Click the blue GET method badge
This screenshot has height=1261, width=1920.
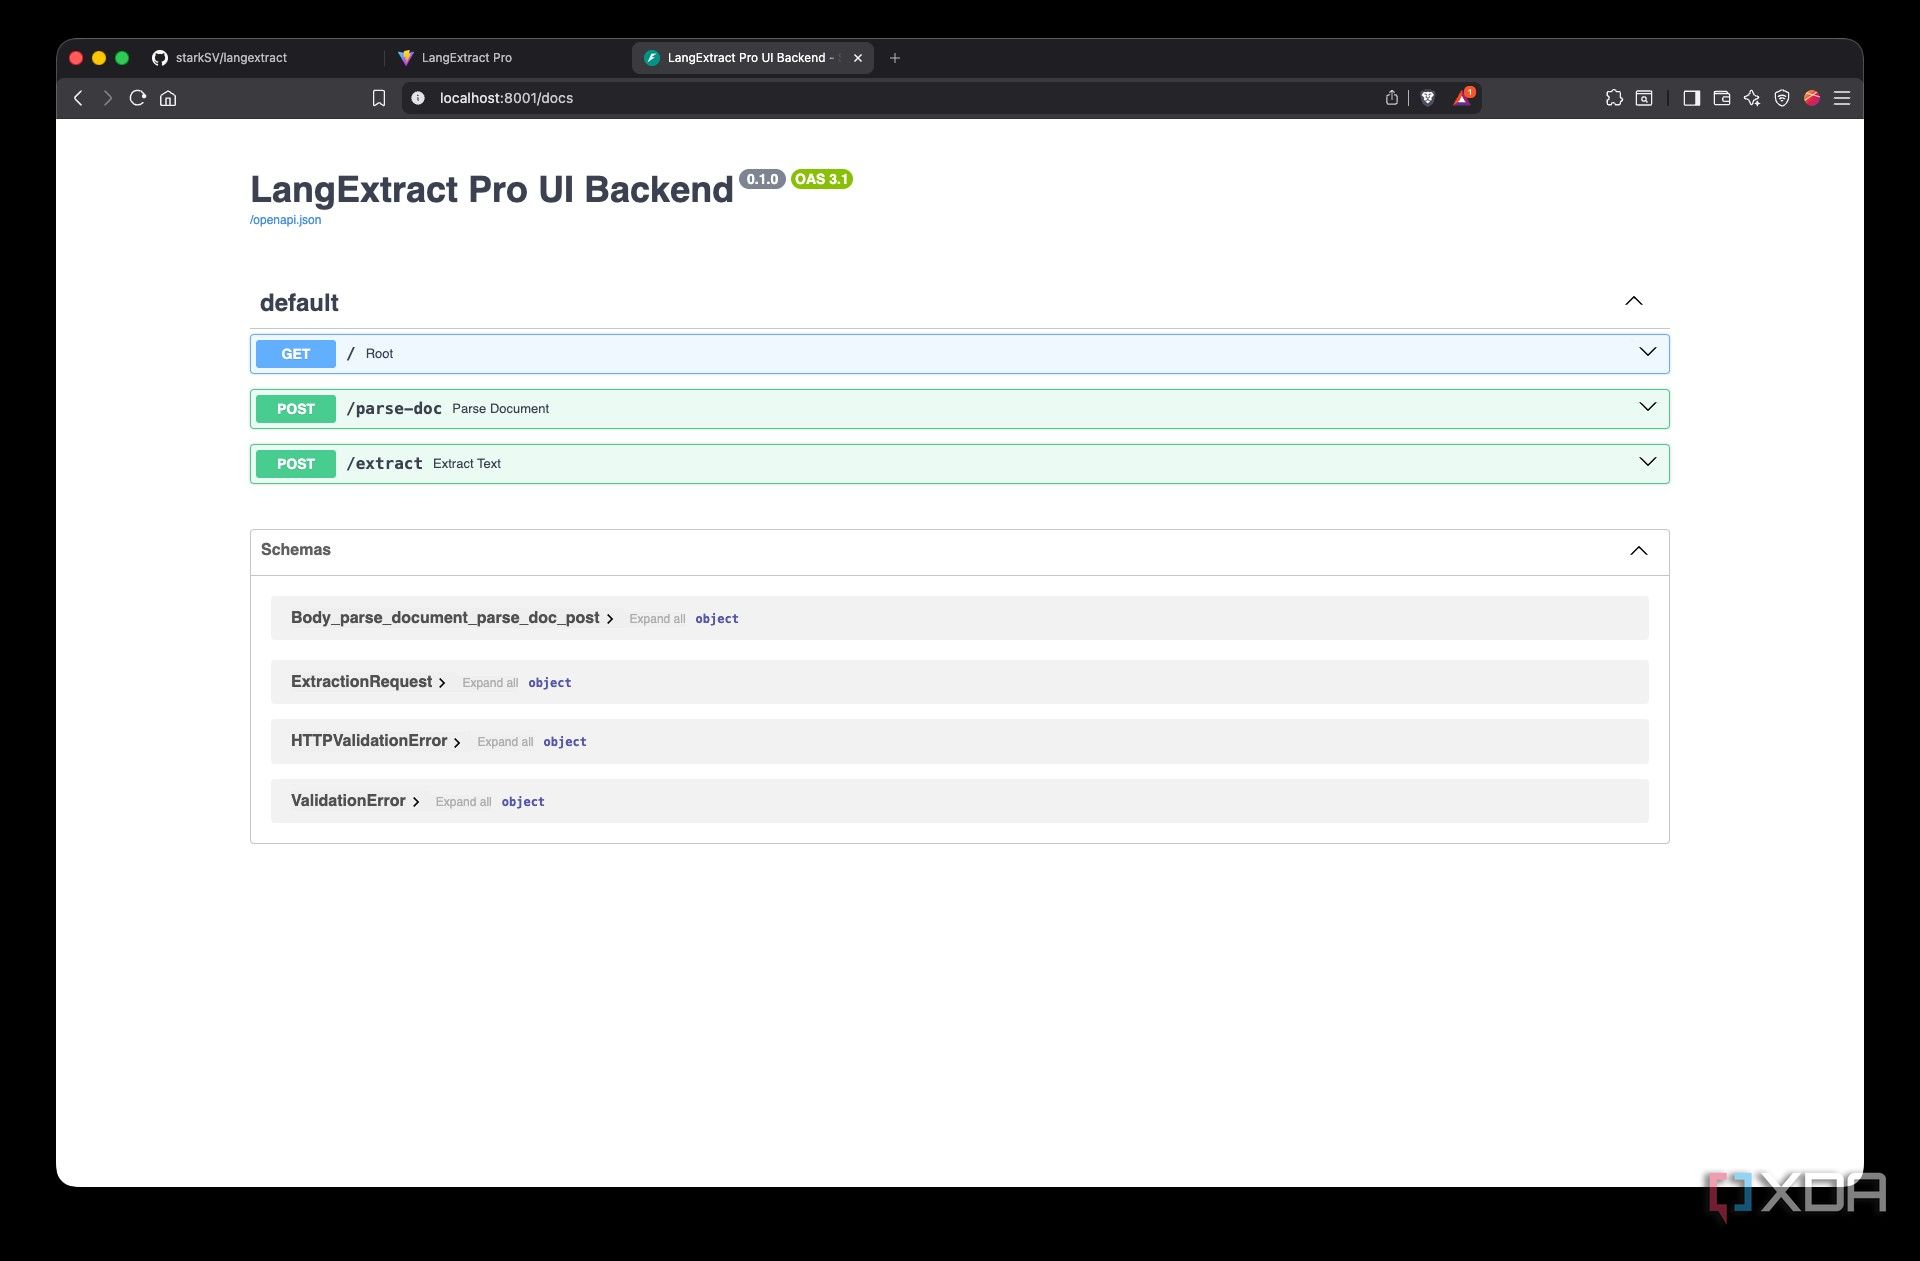(295, 354)
